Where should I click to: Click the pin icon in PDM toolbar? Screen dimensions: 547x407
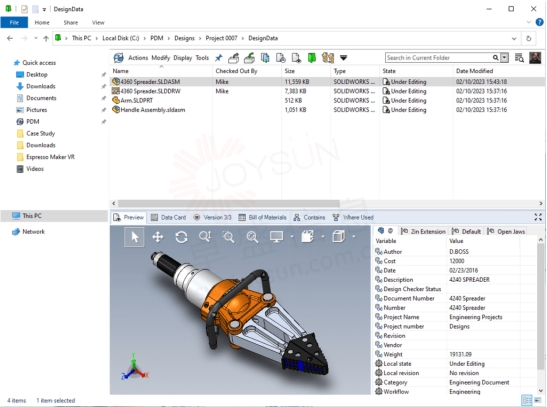point(219,58)
